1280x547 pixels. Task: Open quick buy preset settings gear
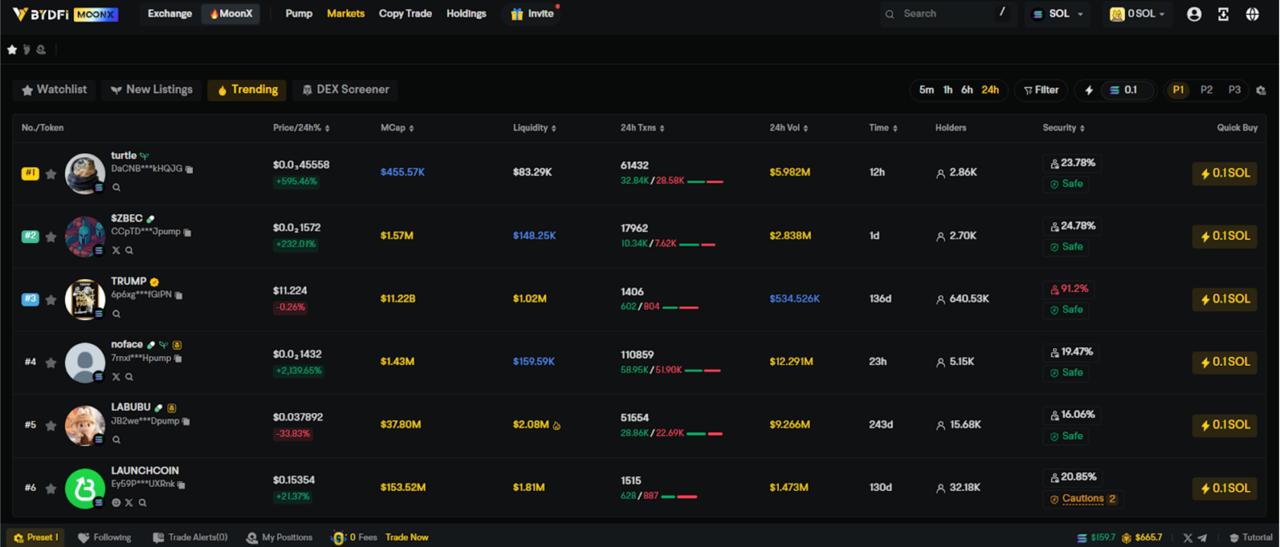(x=1261, y=90)
